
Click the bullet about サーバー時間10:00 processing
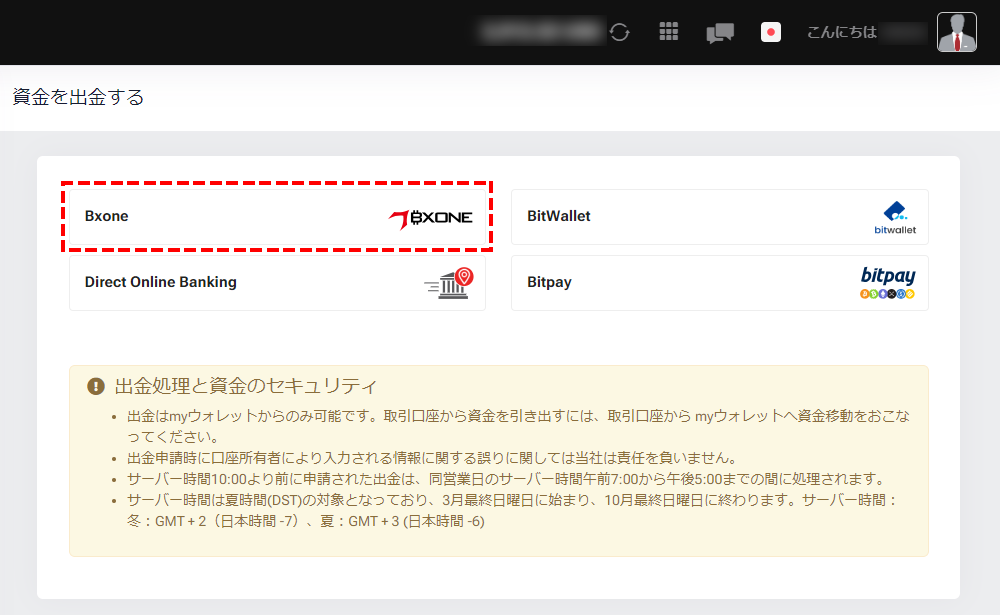tap(507, 479)
